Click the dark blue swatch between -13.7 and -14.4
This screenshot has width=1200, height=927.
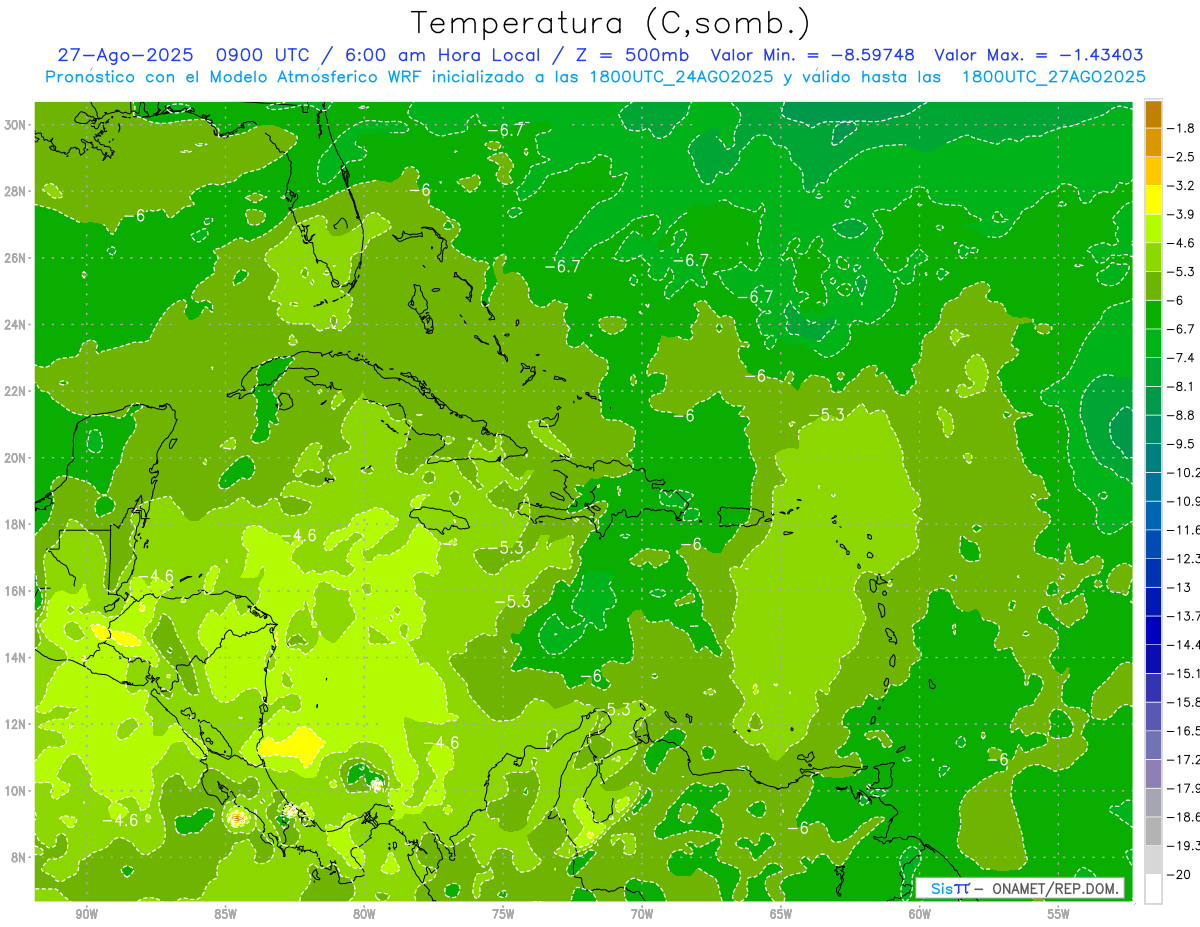coord(1153,631)
